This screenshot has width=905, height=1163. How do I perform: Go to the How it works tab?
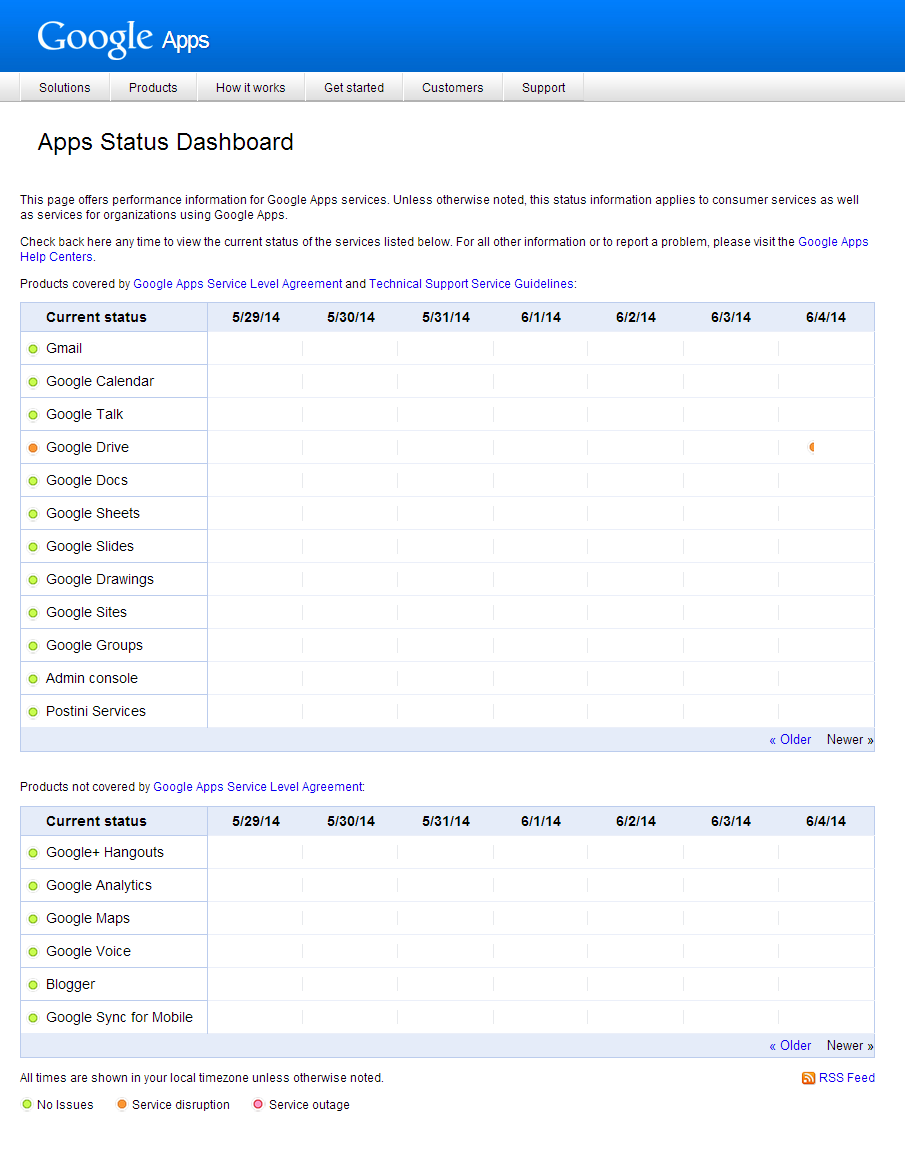coord(251,88)
